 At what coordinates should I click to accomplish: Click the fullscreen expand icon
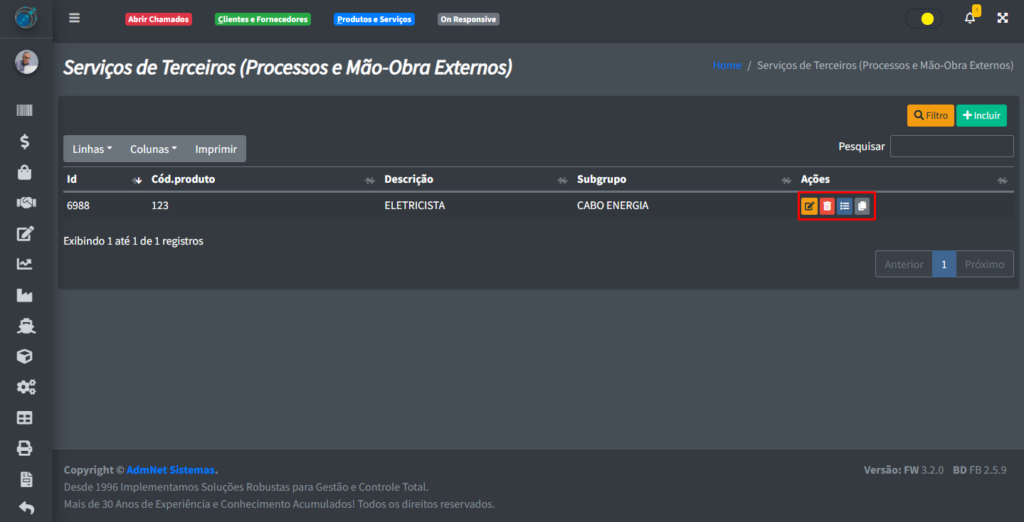(x=1002, y=18)
